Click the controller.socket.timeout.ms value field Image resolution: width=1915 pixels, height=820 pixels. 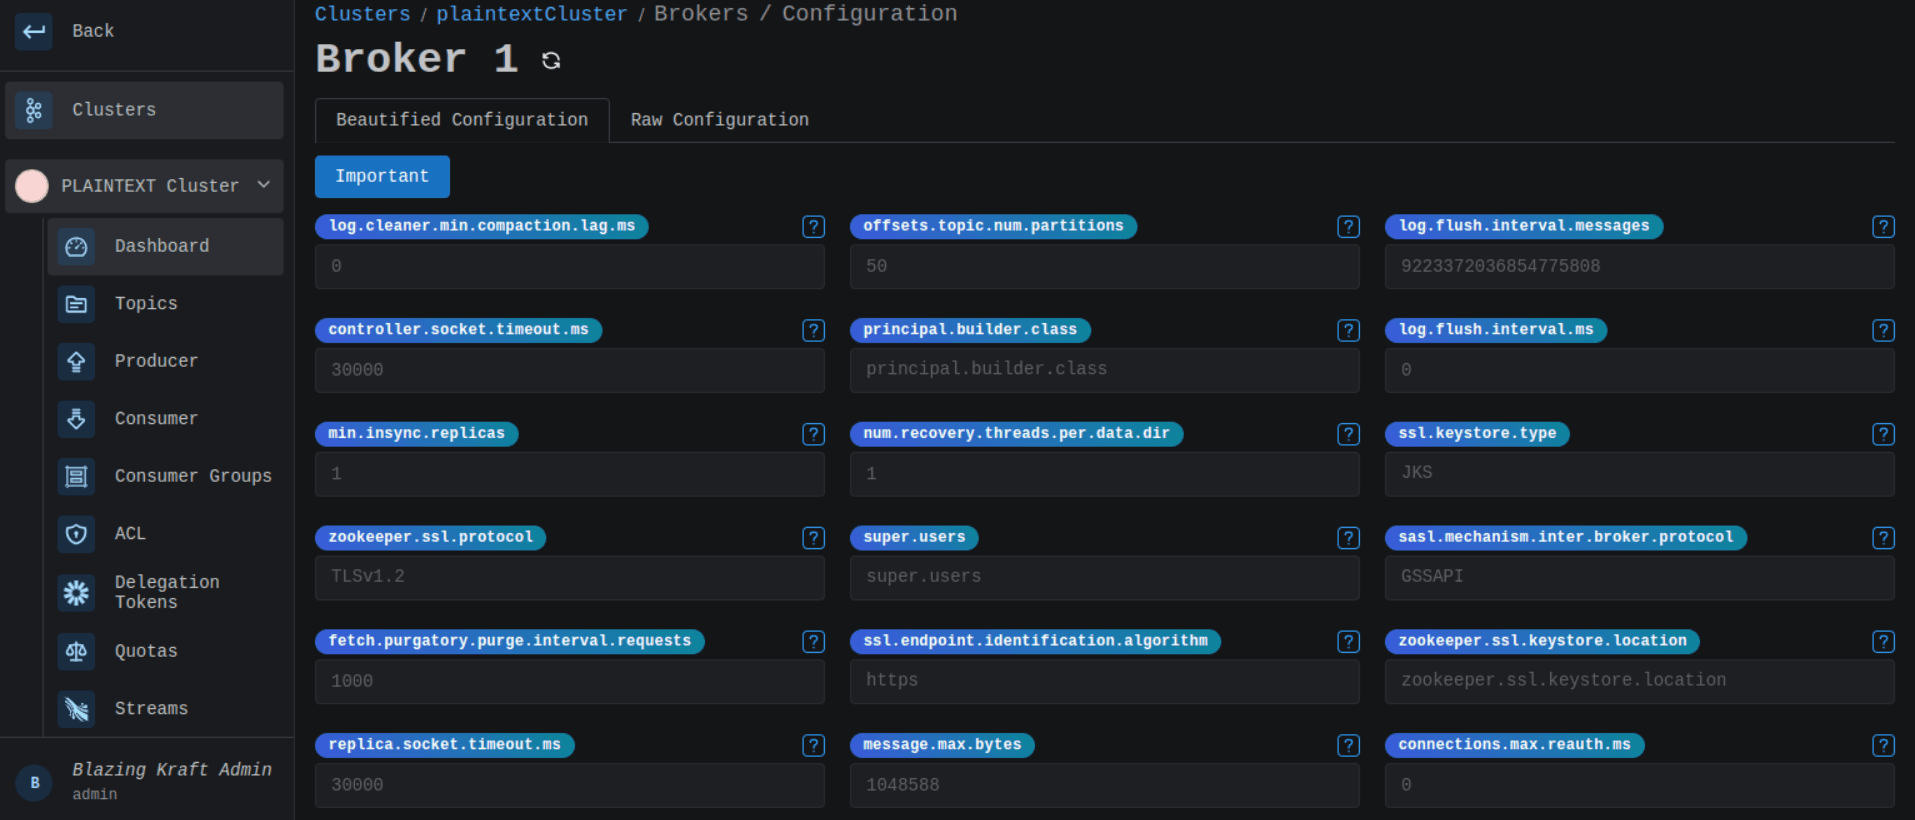click(570, 370)
